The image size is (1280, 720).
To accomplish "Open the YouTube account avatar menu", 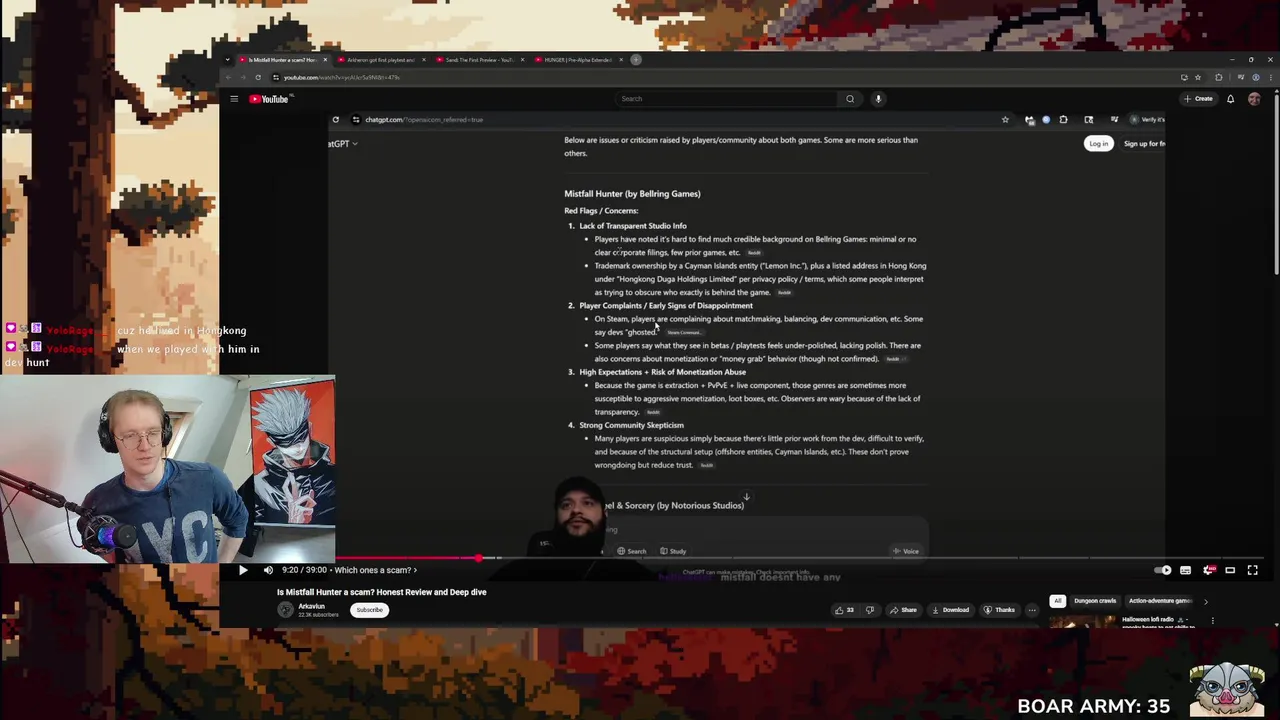I will 1254,99.
